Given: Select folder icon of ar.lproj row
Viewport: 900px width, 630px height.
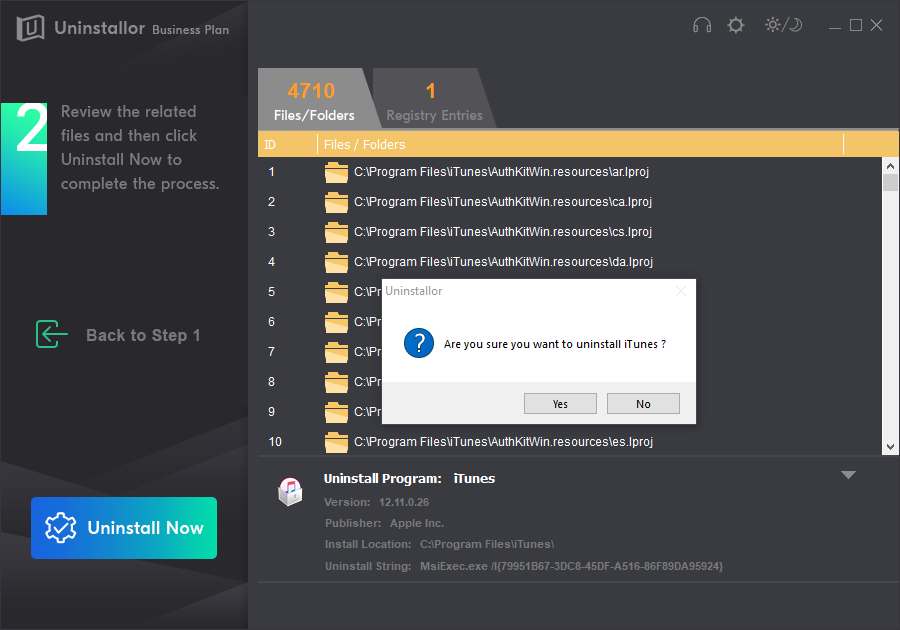Looking at the screenshot, I should click(x=336, y=172).
